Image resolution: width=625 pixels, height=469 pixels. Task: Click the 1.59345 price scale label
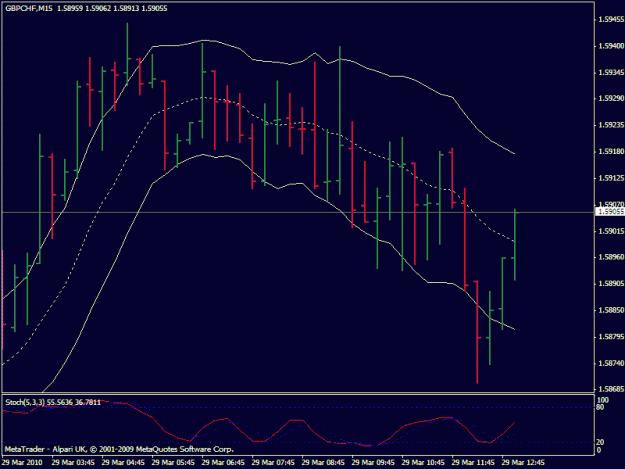pyautogui.click(x=611, y=73)
